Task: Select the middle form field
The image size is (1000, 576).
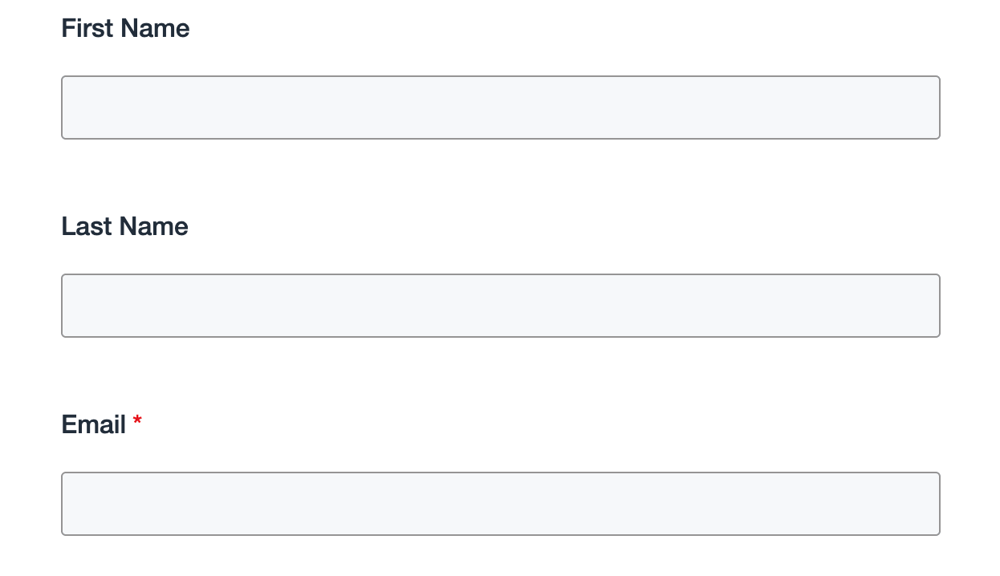Action: [500, 306]
